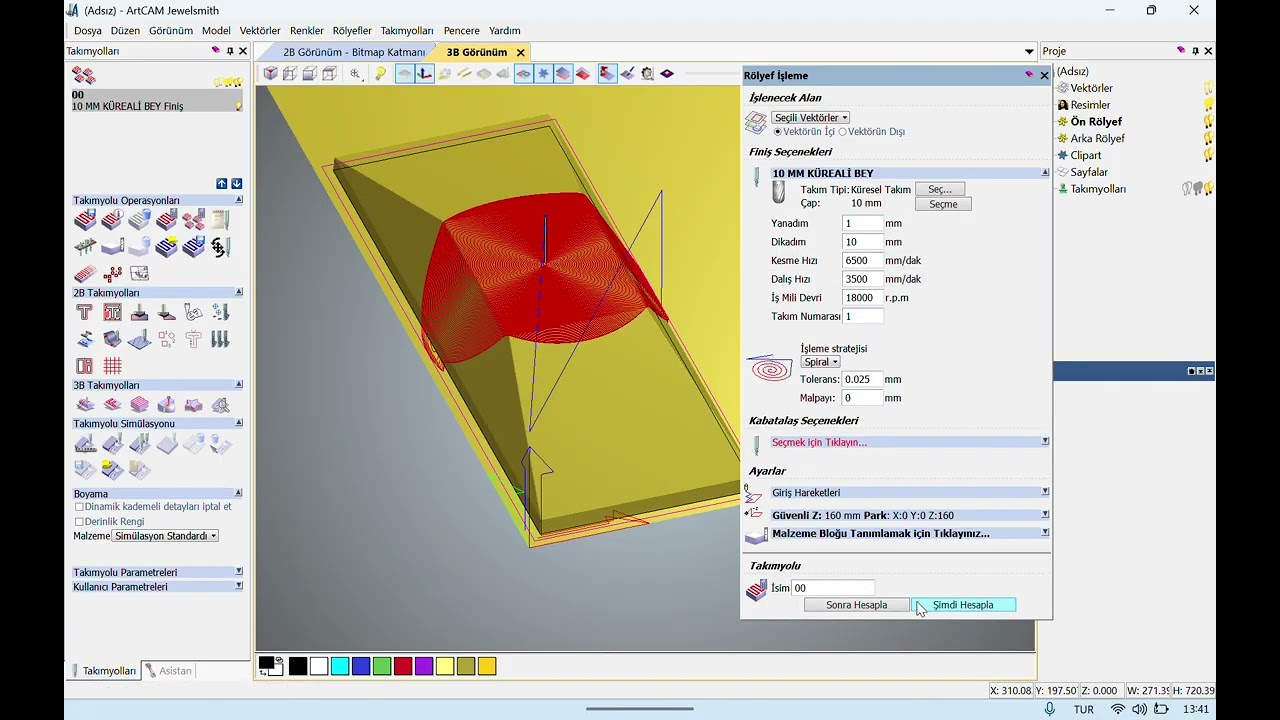Click the blue star toolbar icon
The width and height of the screenshot is (1280, 720).
[543, 73]
